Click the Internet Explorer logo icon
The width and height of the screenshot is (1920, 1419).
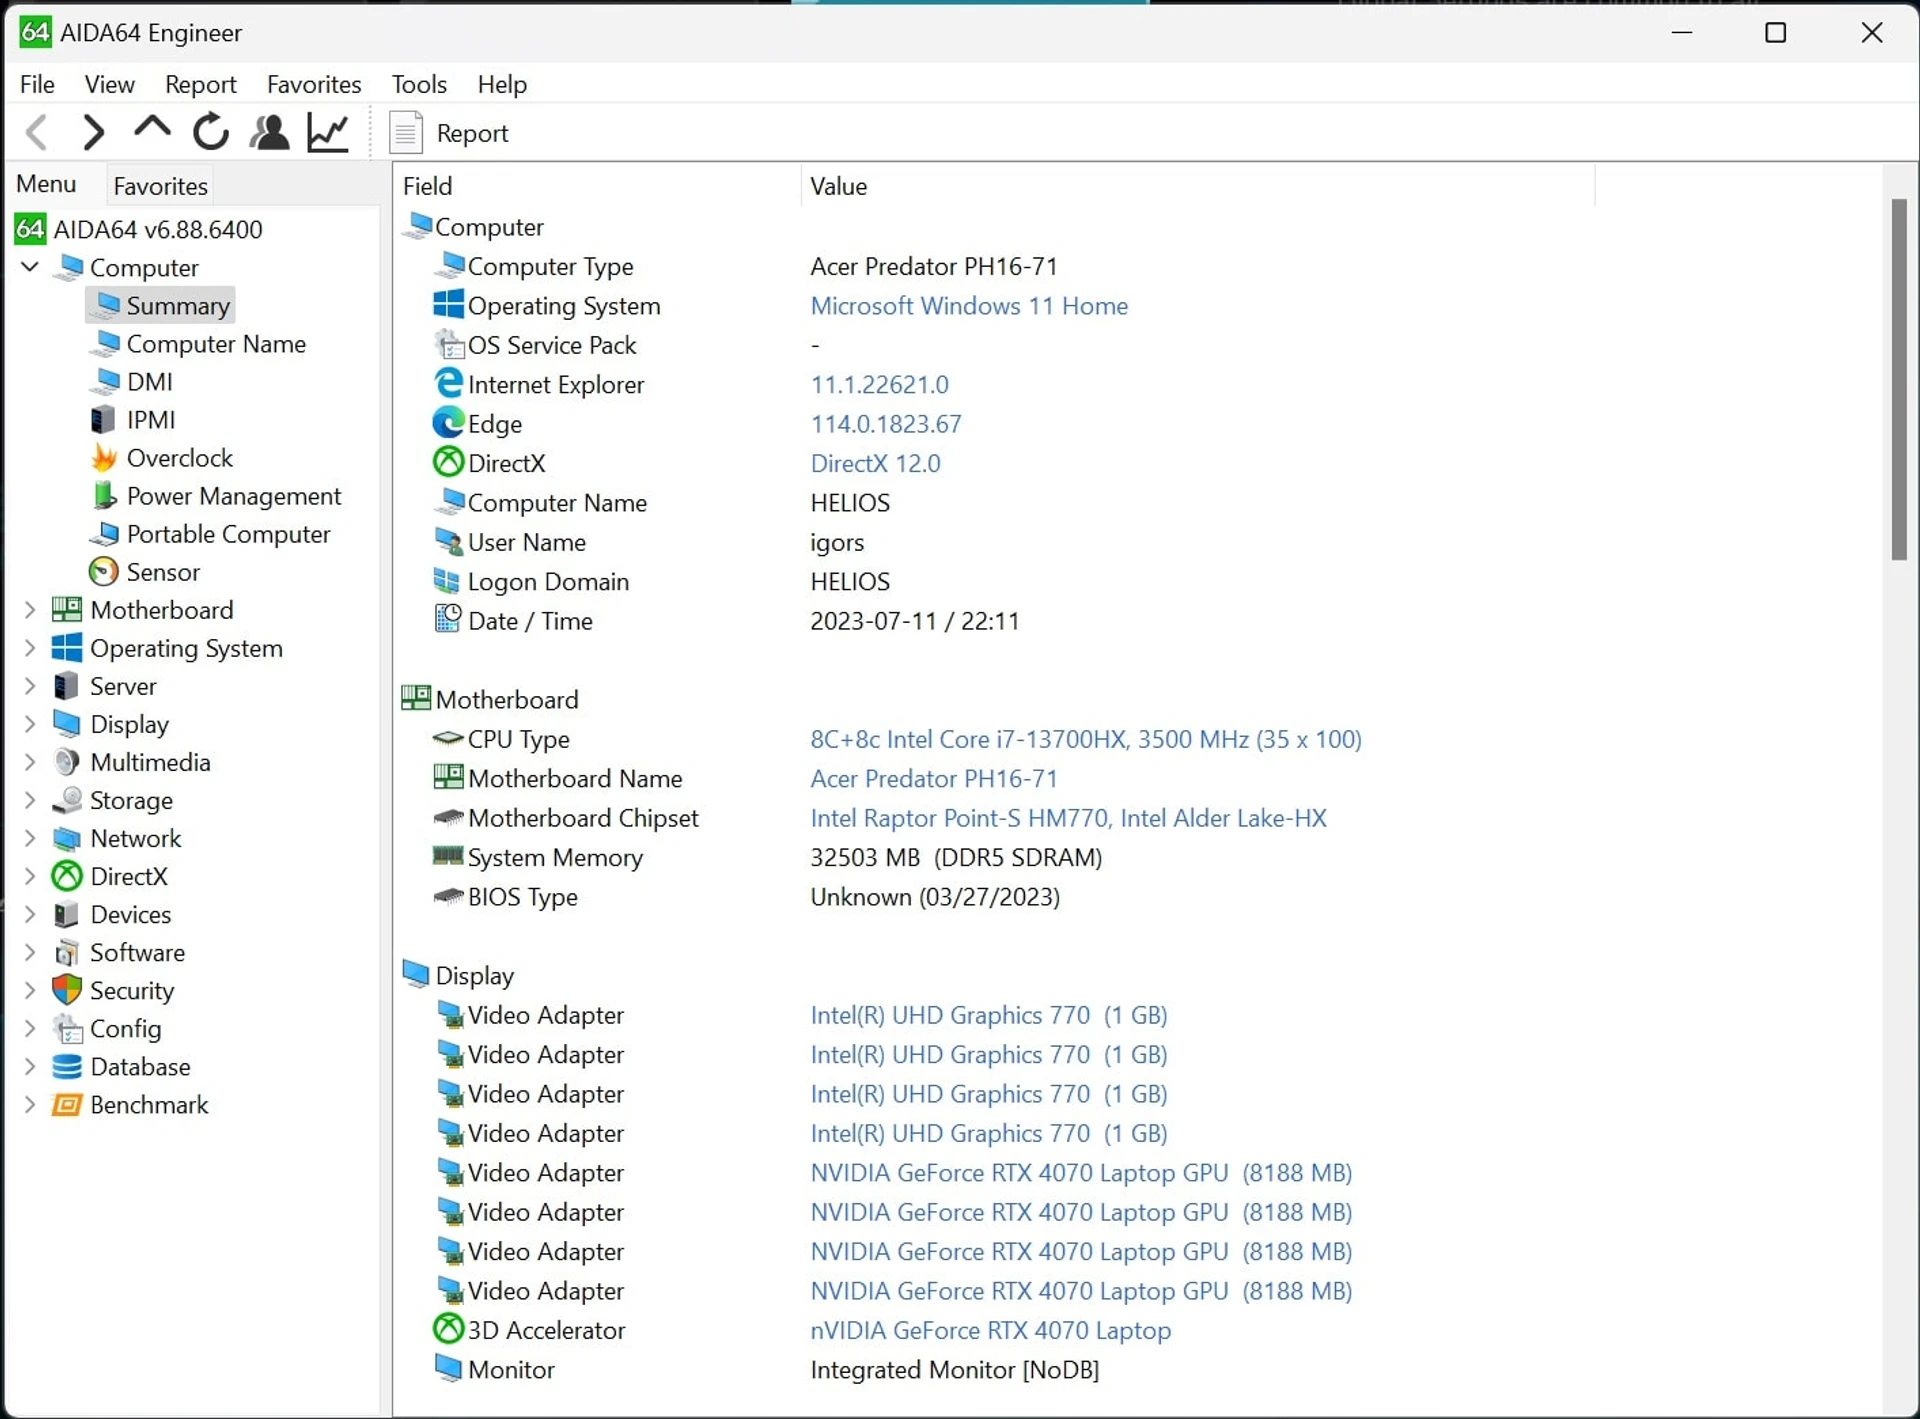[448, 383]
